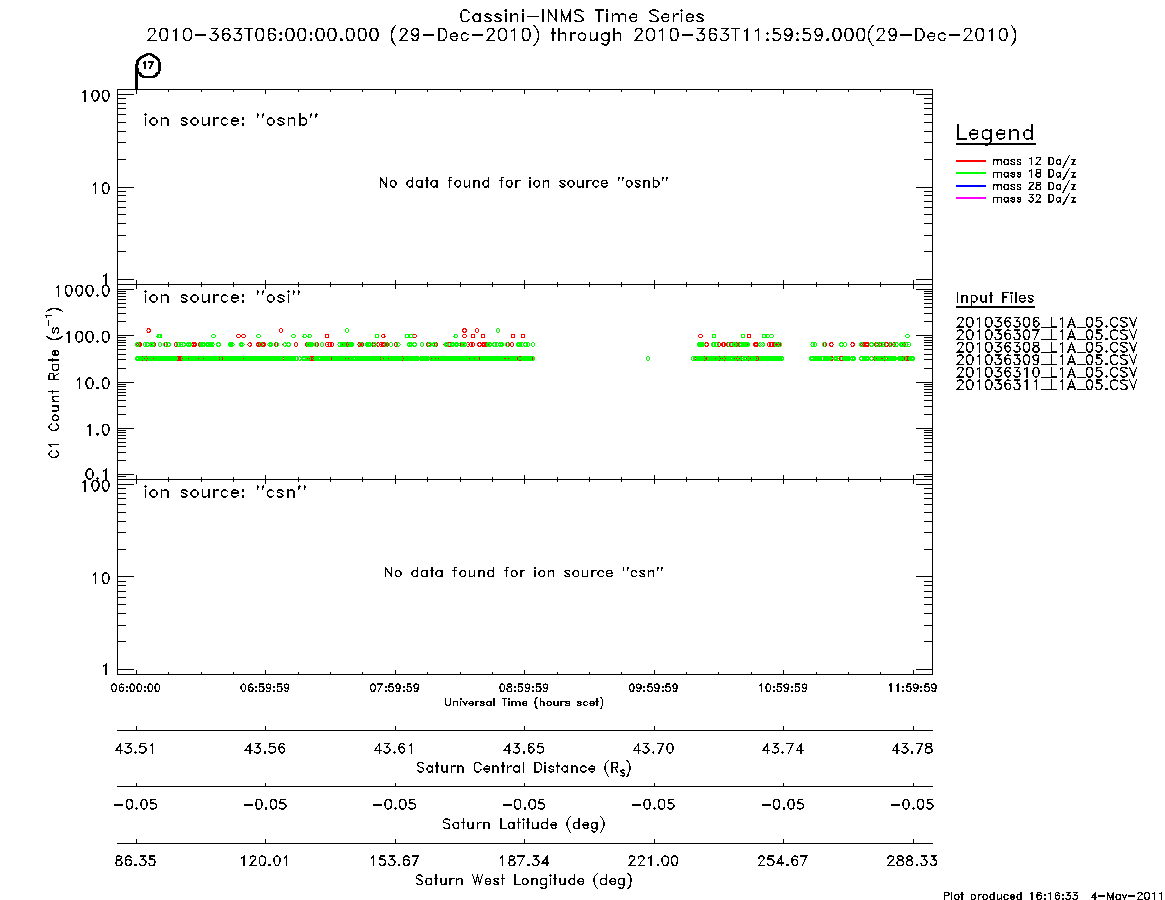
Task: Click the 'Universal Time (hours scet)' axis label
Action: [524, 702]
